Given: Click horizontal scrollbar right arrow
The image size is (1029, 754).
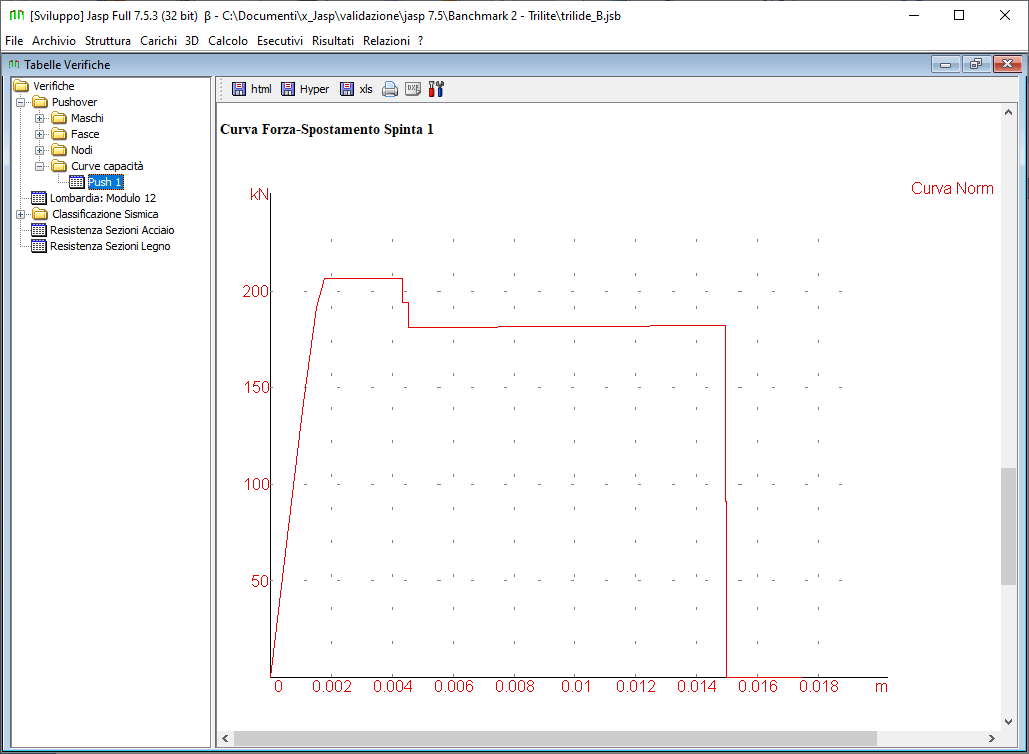Looking at the screenshot, I should point(992,738).
